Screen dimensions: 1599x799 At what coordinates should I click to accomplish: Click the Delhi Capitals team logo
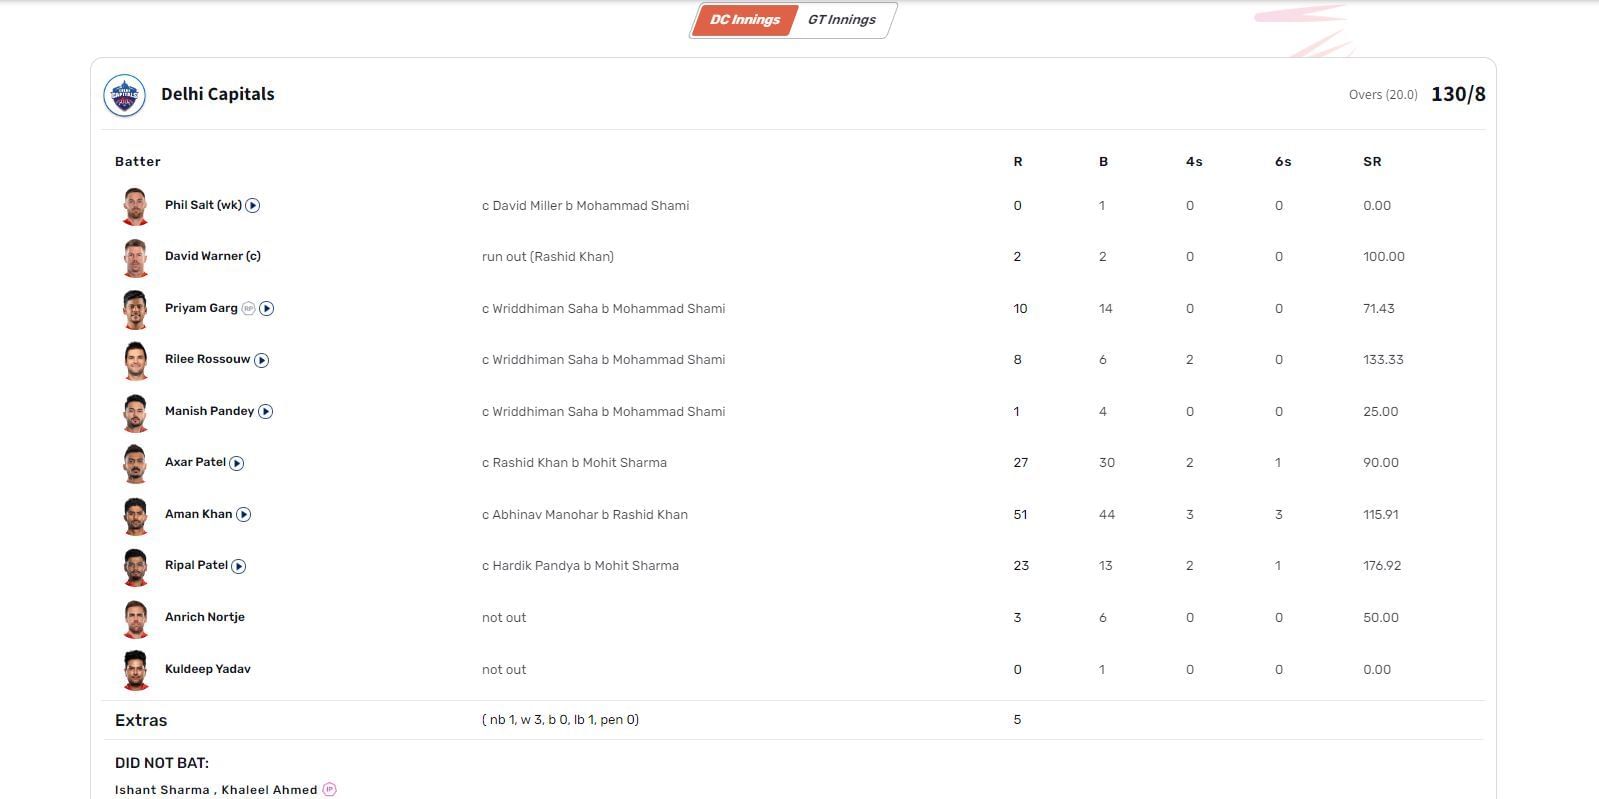[125, 95]
